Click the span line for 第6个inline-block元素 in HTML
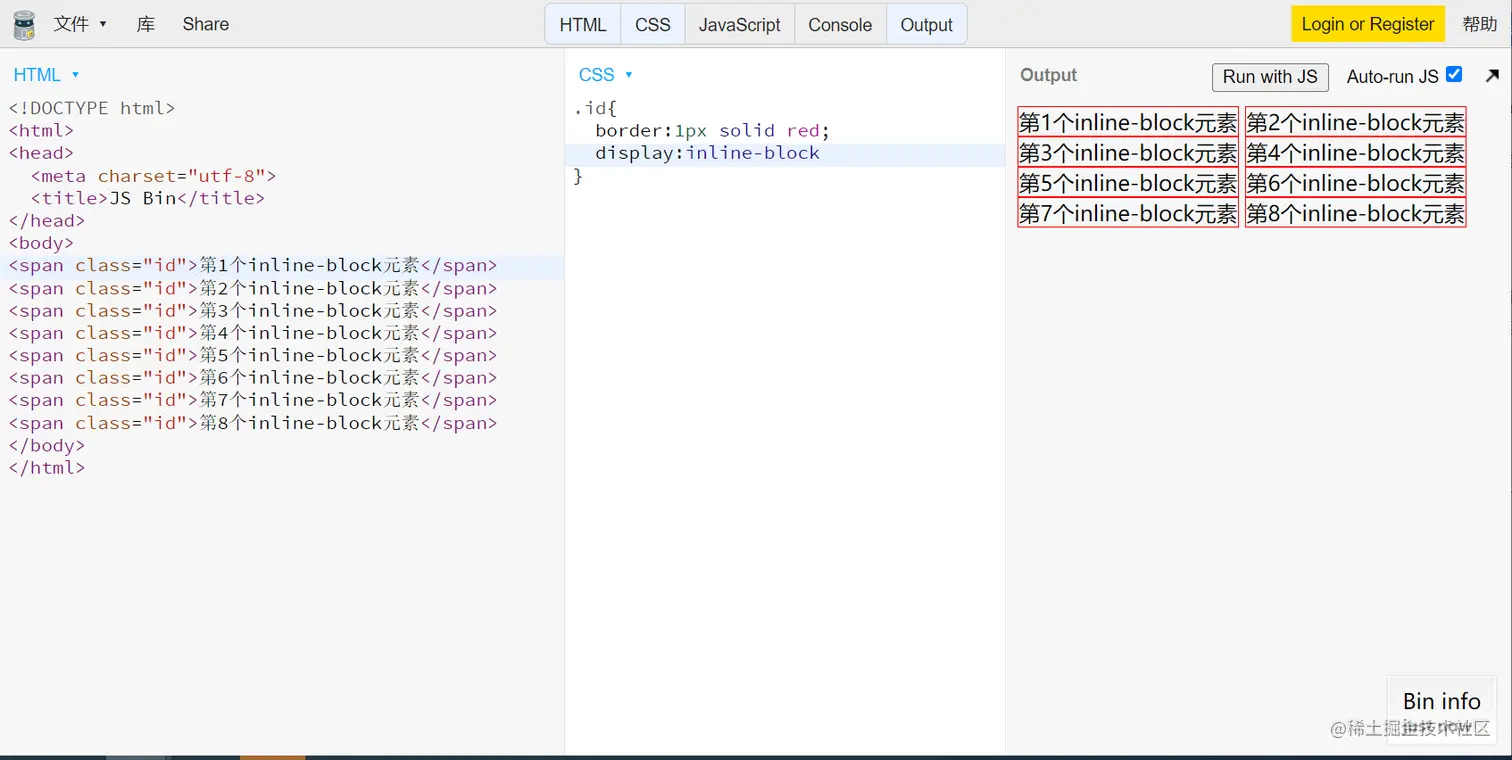This screenshot has height=760, width=1512. (253, 378)
